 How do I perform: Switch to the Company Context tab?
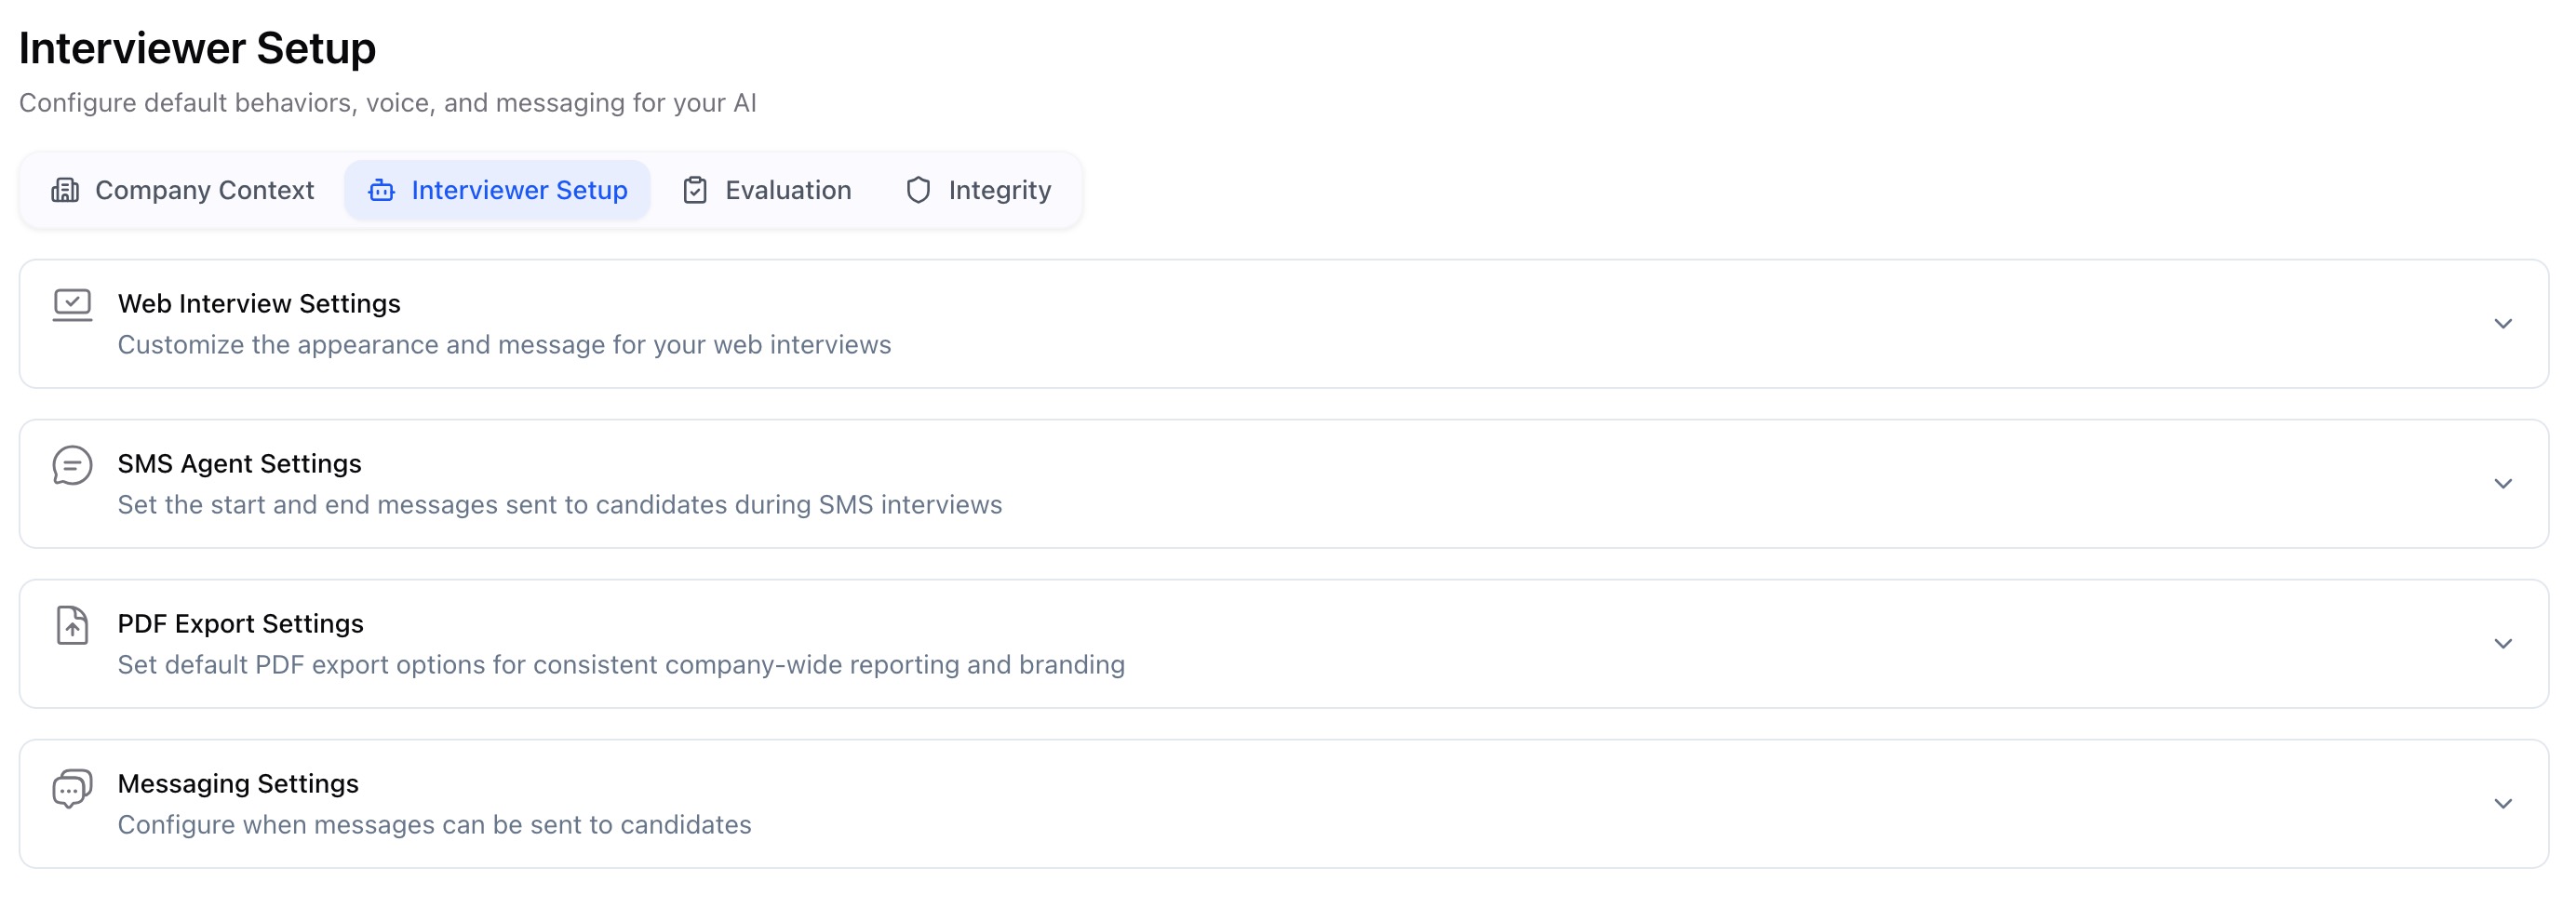[x=204, y=190]
